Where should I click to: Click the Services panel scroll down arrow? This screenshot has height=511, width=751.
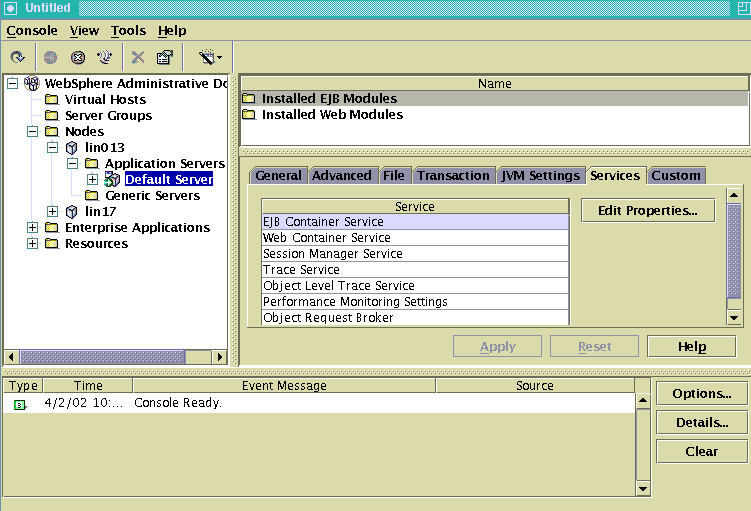734,317
